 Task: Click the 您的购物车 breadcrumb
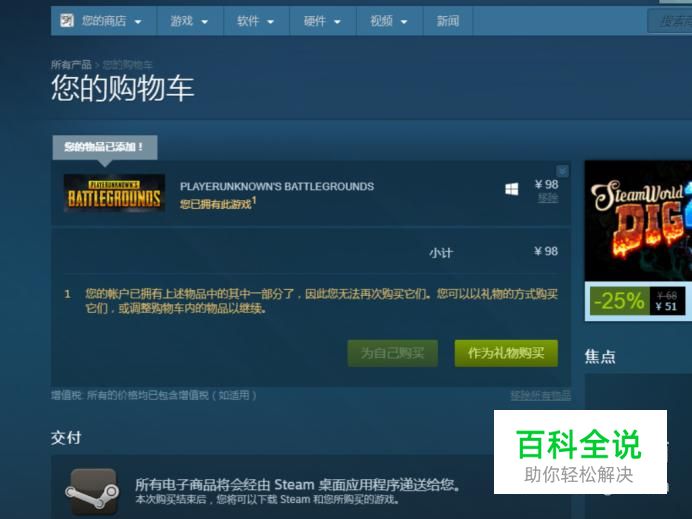tap(128, 65)
